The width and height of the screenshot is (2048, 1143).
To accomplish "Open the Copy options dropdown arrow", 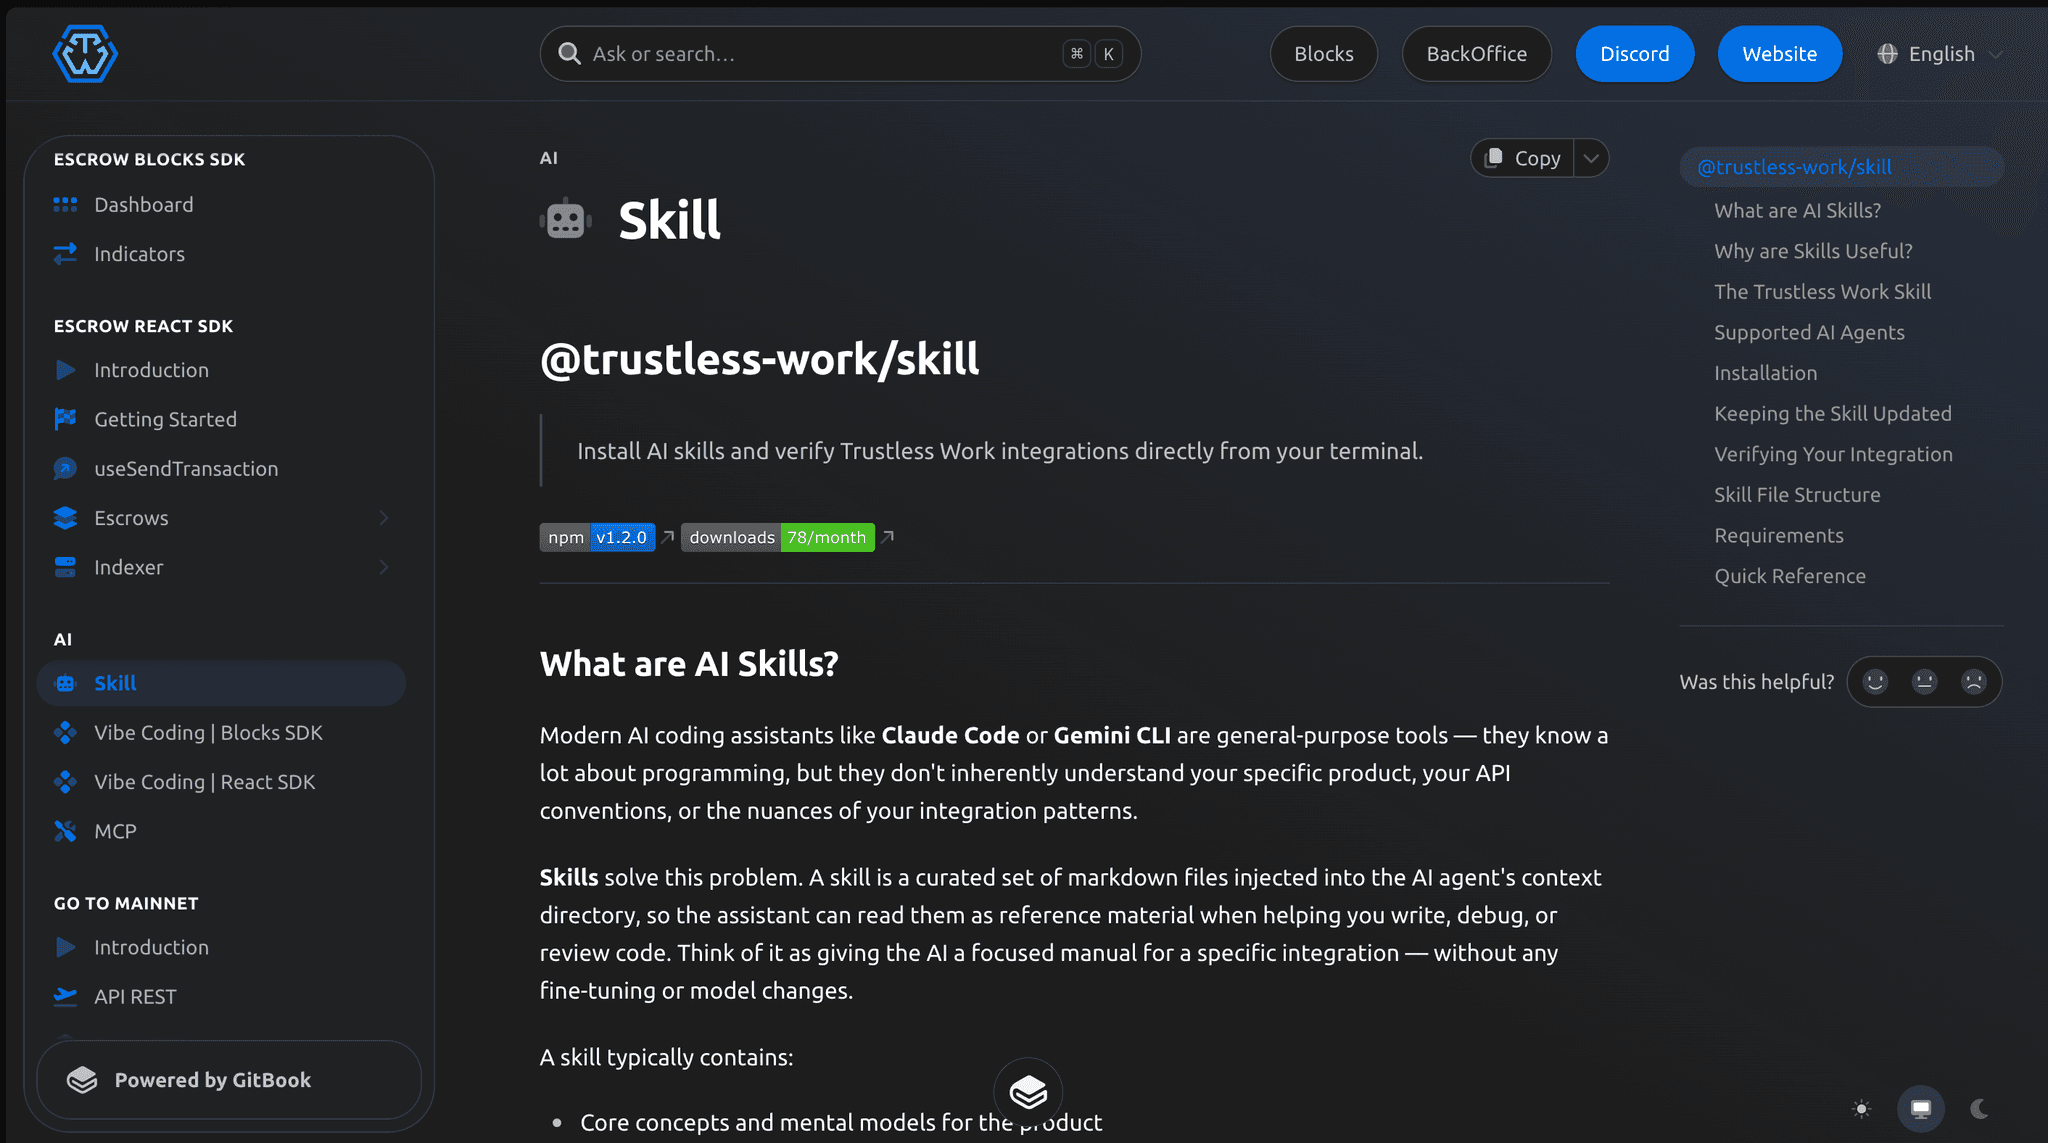I will (1591, 158).
